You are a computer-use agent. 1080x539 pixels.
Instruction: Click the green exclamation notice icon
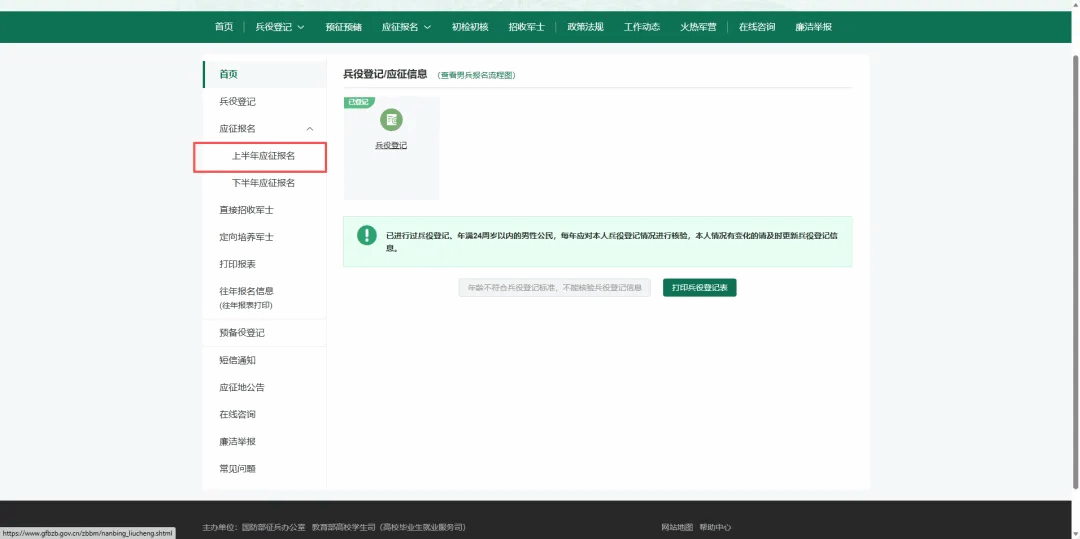pos(366,235)
